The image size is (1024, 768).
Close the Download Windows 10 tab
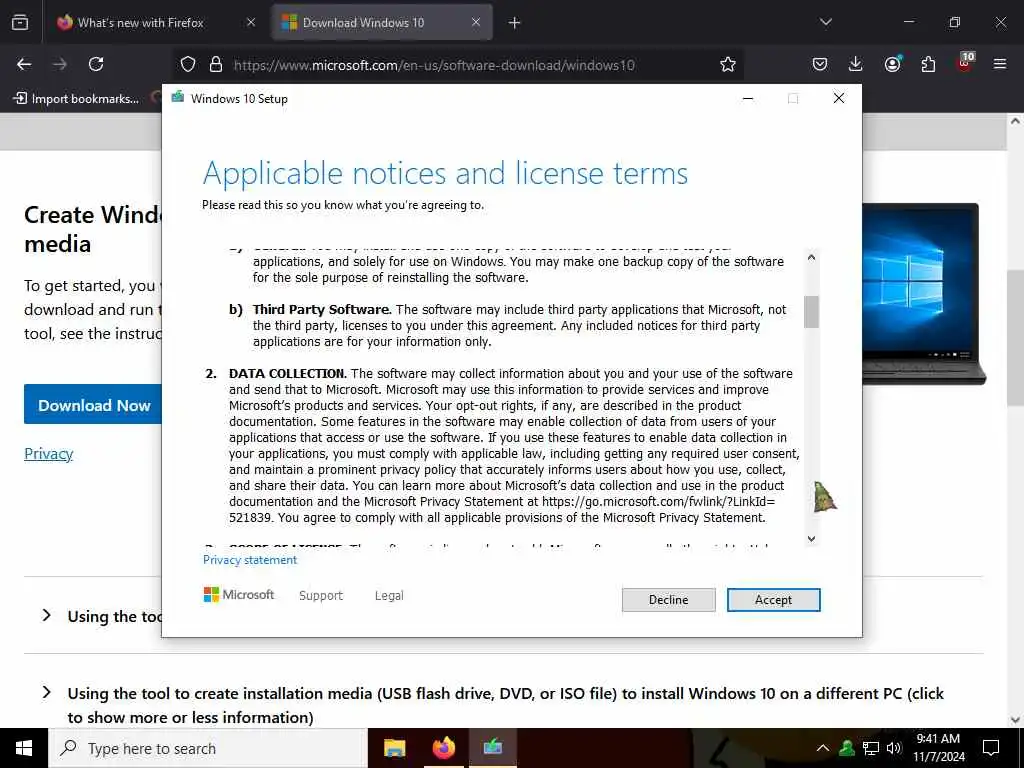(476, 23)
